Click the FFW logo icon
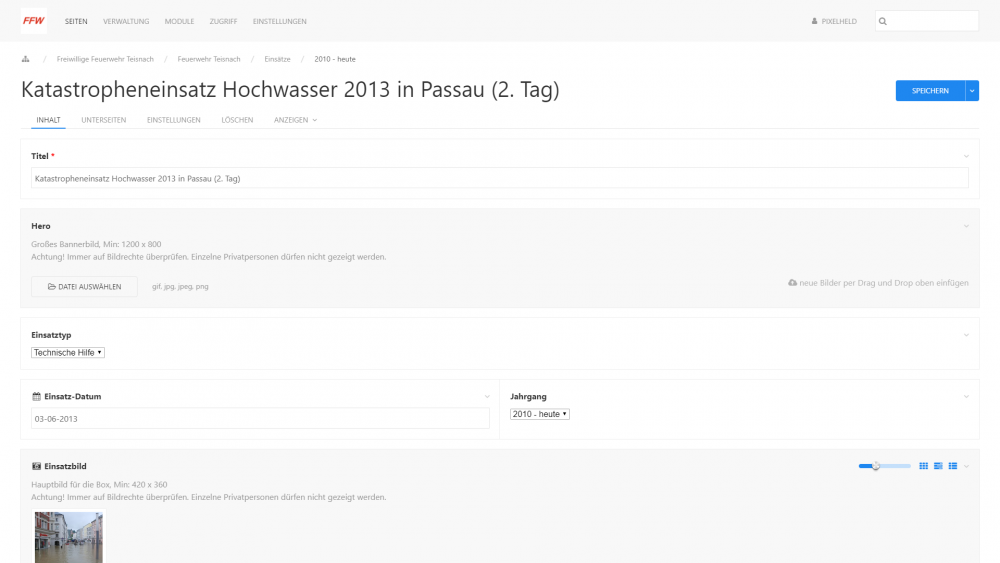1000x563 pixels. (x=33, y=21)
